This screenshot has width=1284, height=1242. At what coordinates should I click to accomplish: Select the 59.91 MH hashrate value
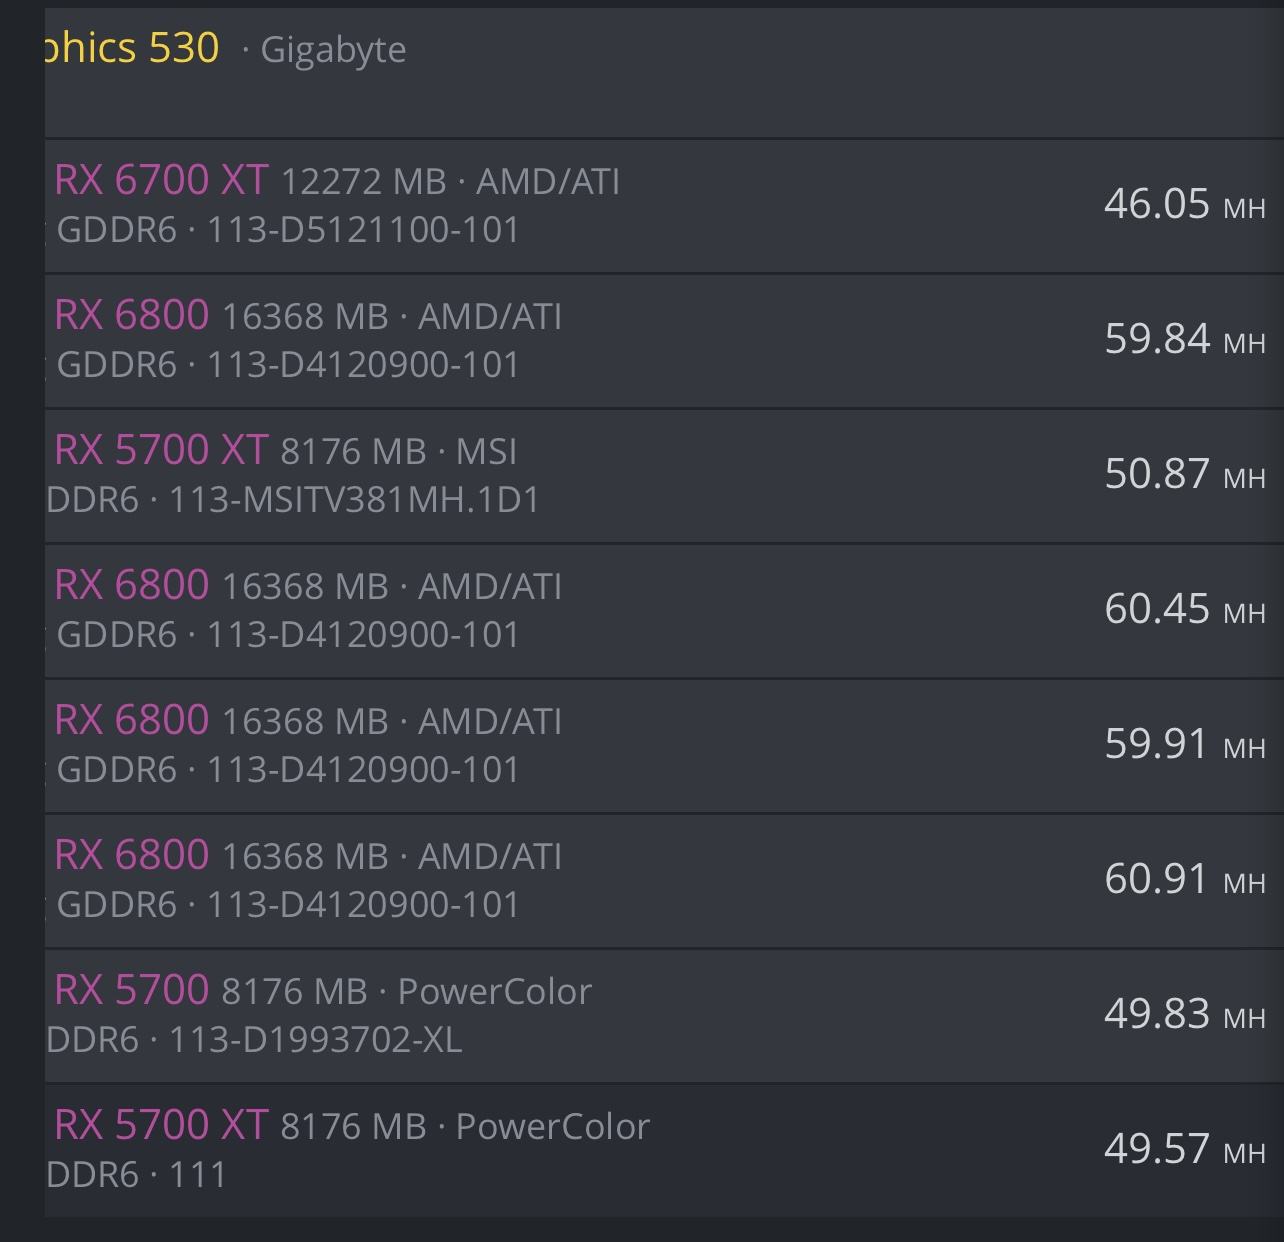(1185, 744)
